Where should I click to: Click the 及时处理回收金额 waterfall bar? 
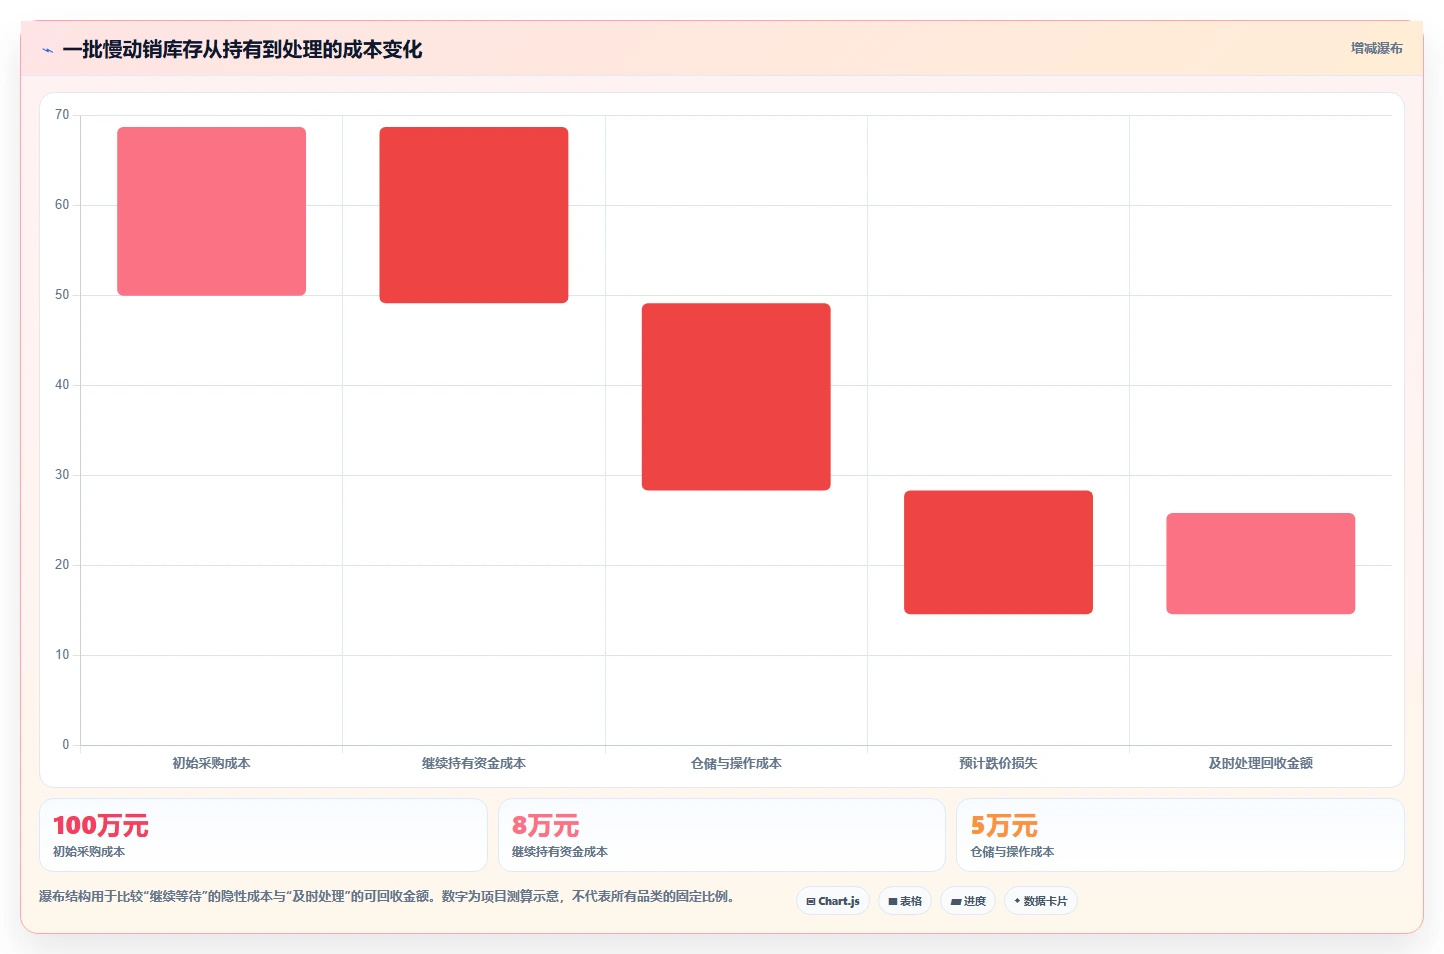click(1260, 564)
